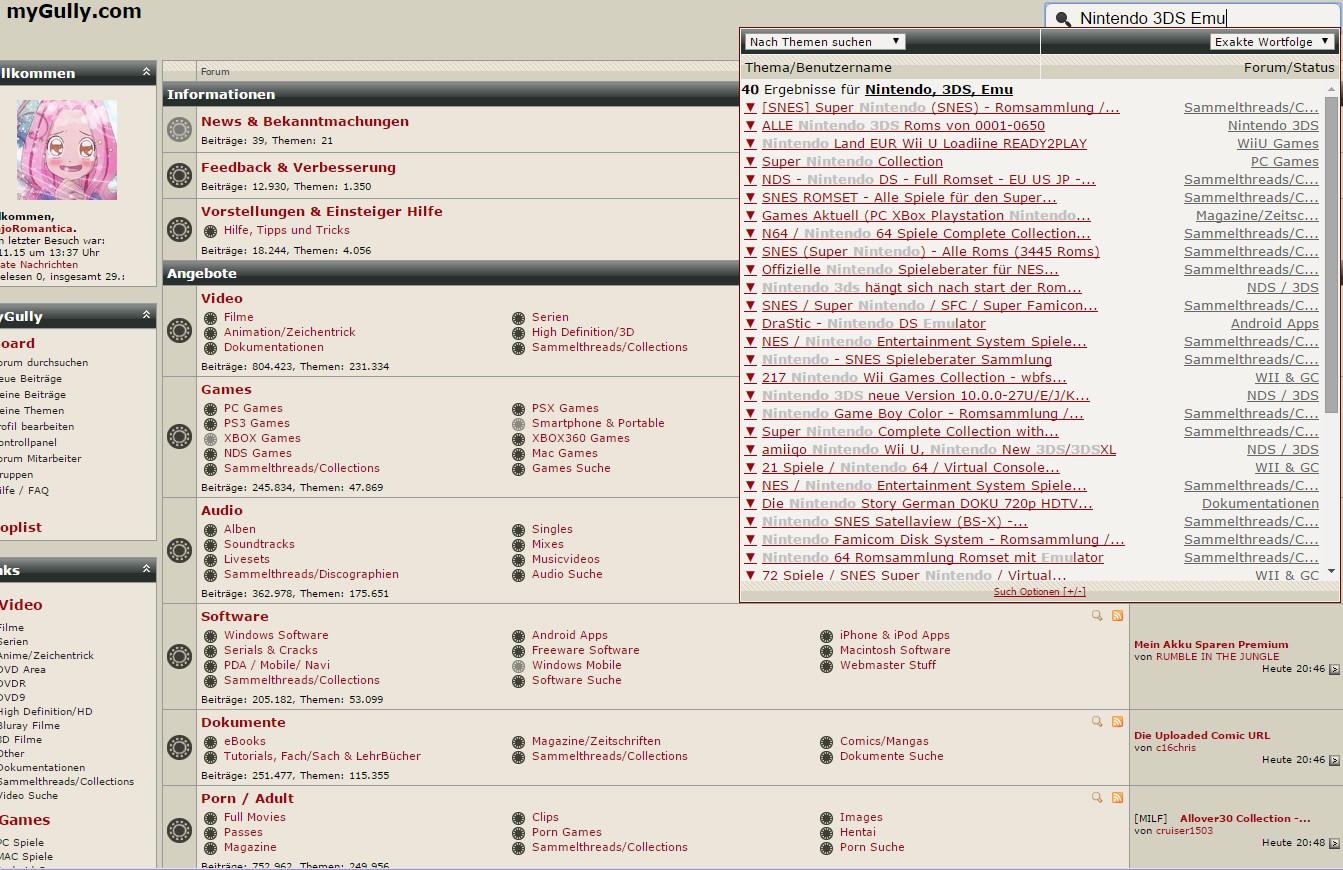Open Toplist in the sidebar
This screenshot has width=1343, height=870.
click(20, 527)
